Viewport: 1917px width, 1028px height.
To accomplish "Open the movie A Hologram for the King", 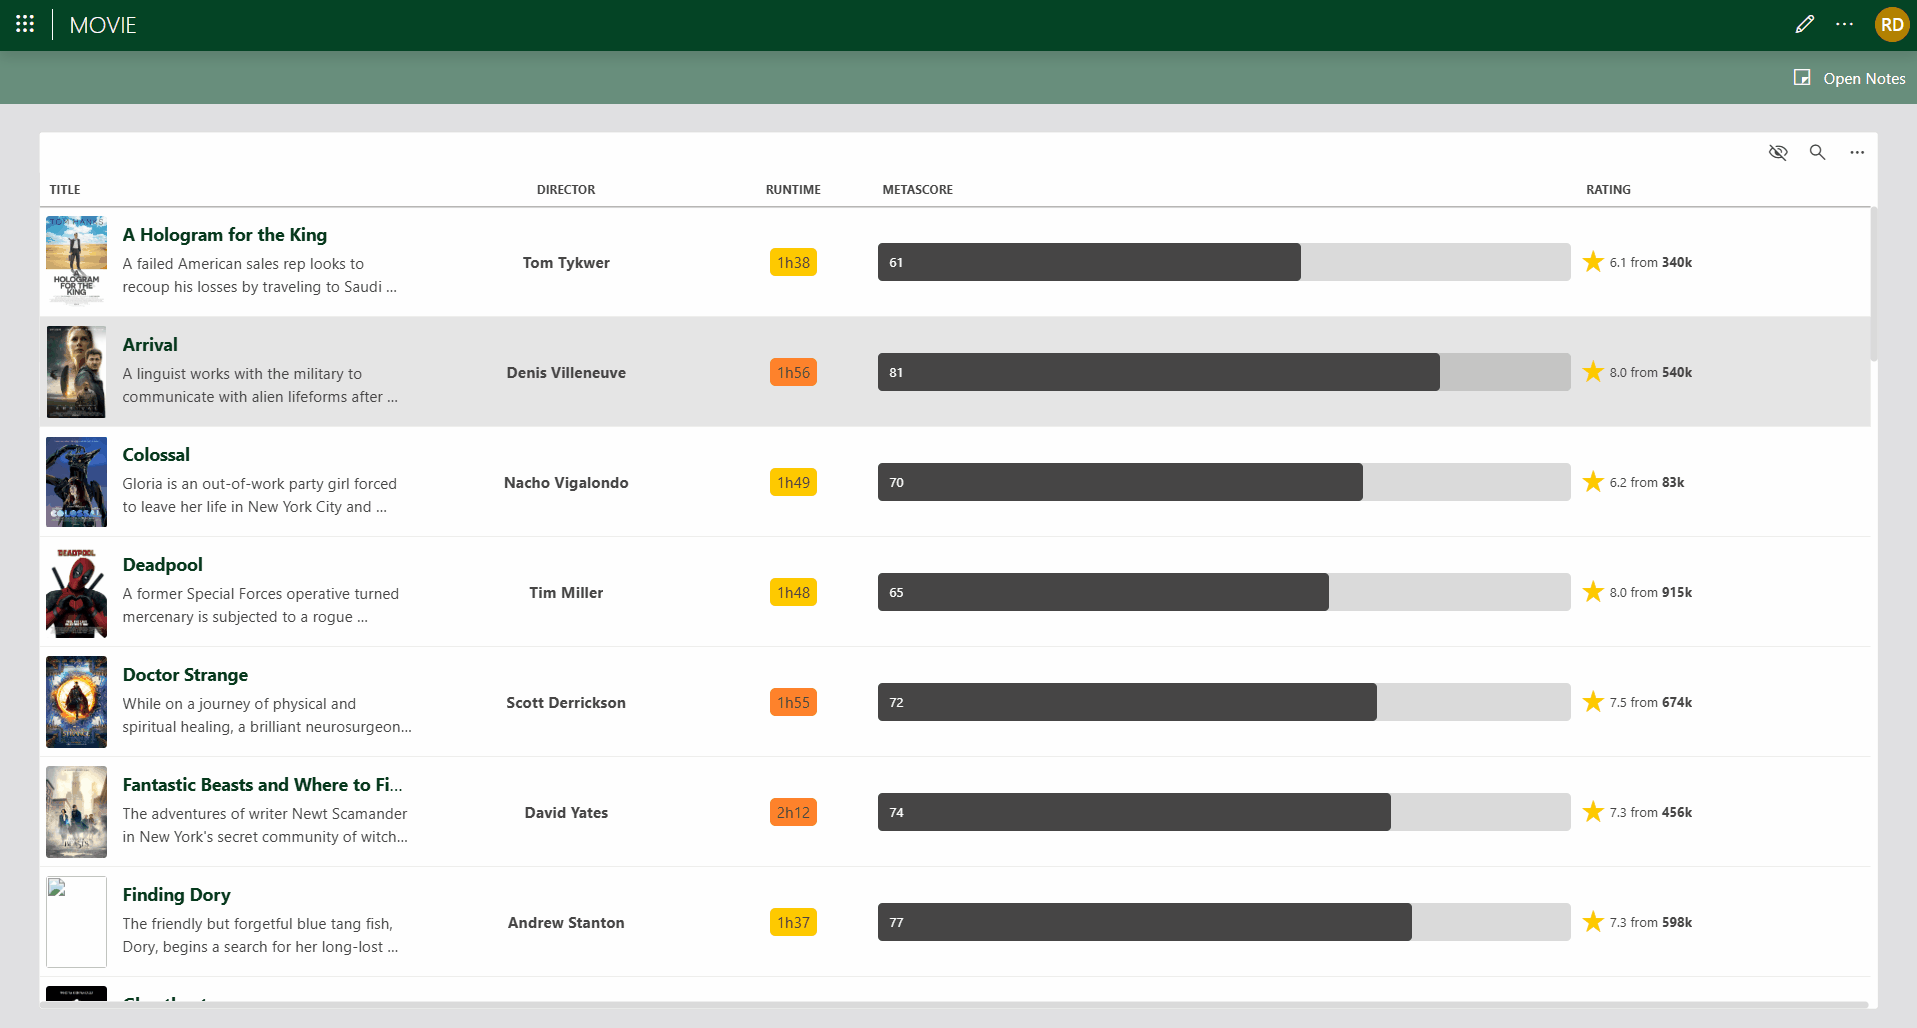I will tap(224, 234).
